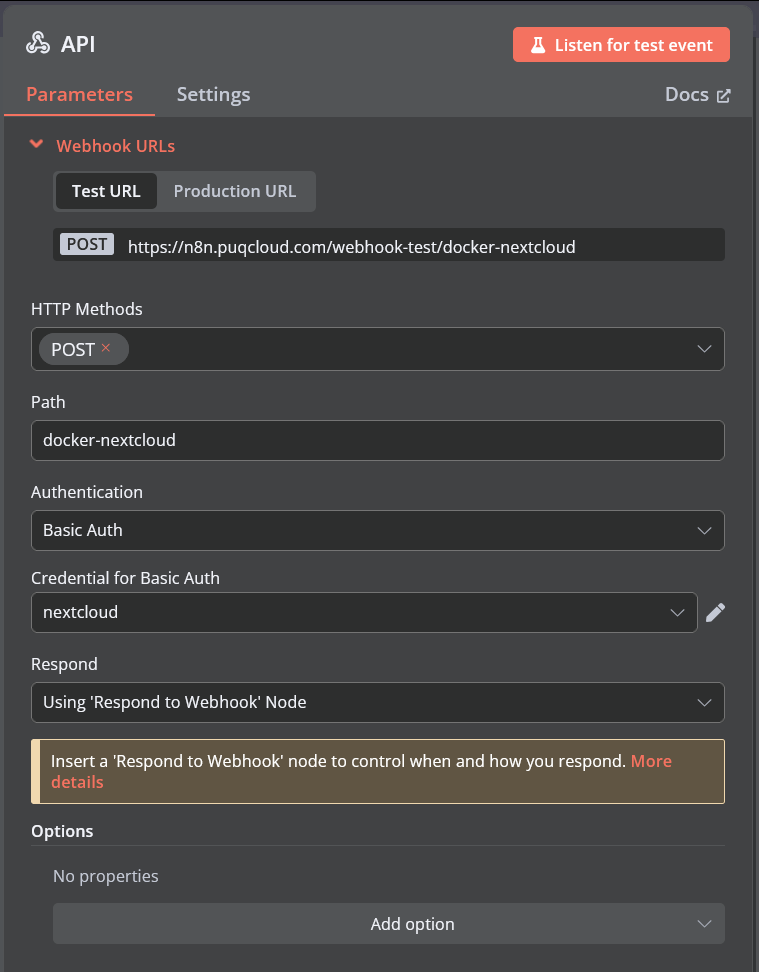
Task: Switch to the Settings tab
Action: click(x=213, y=94)
